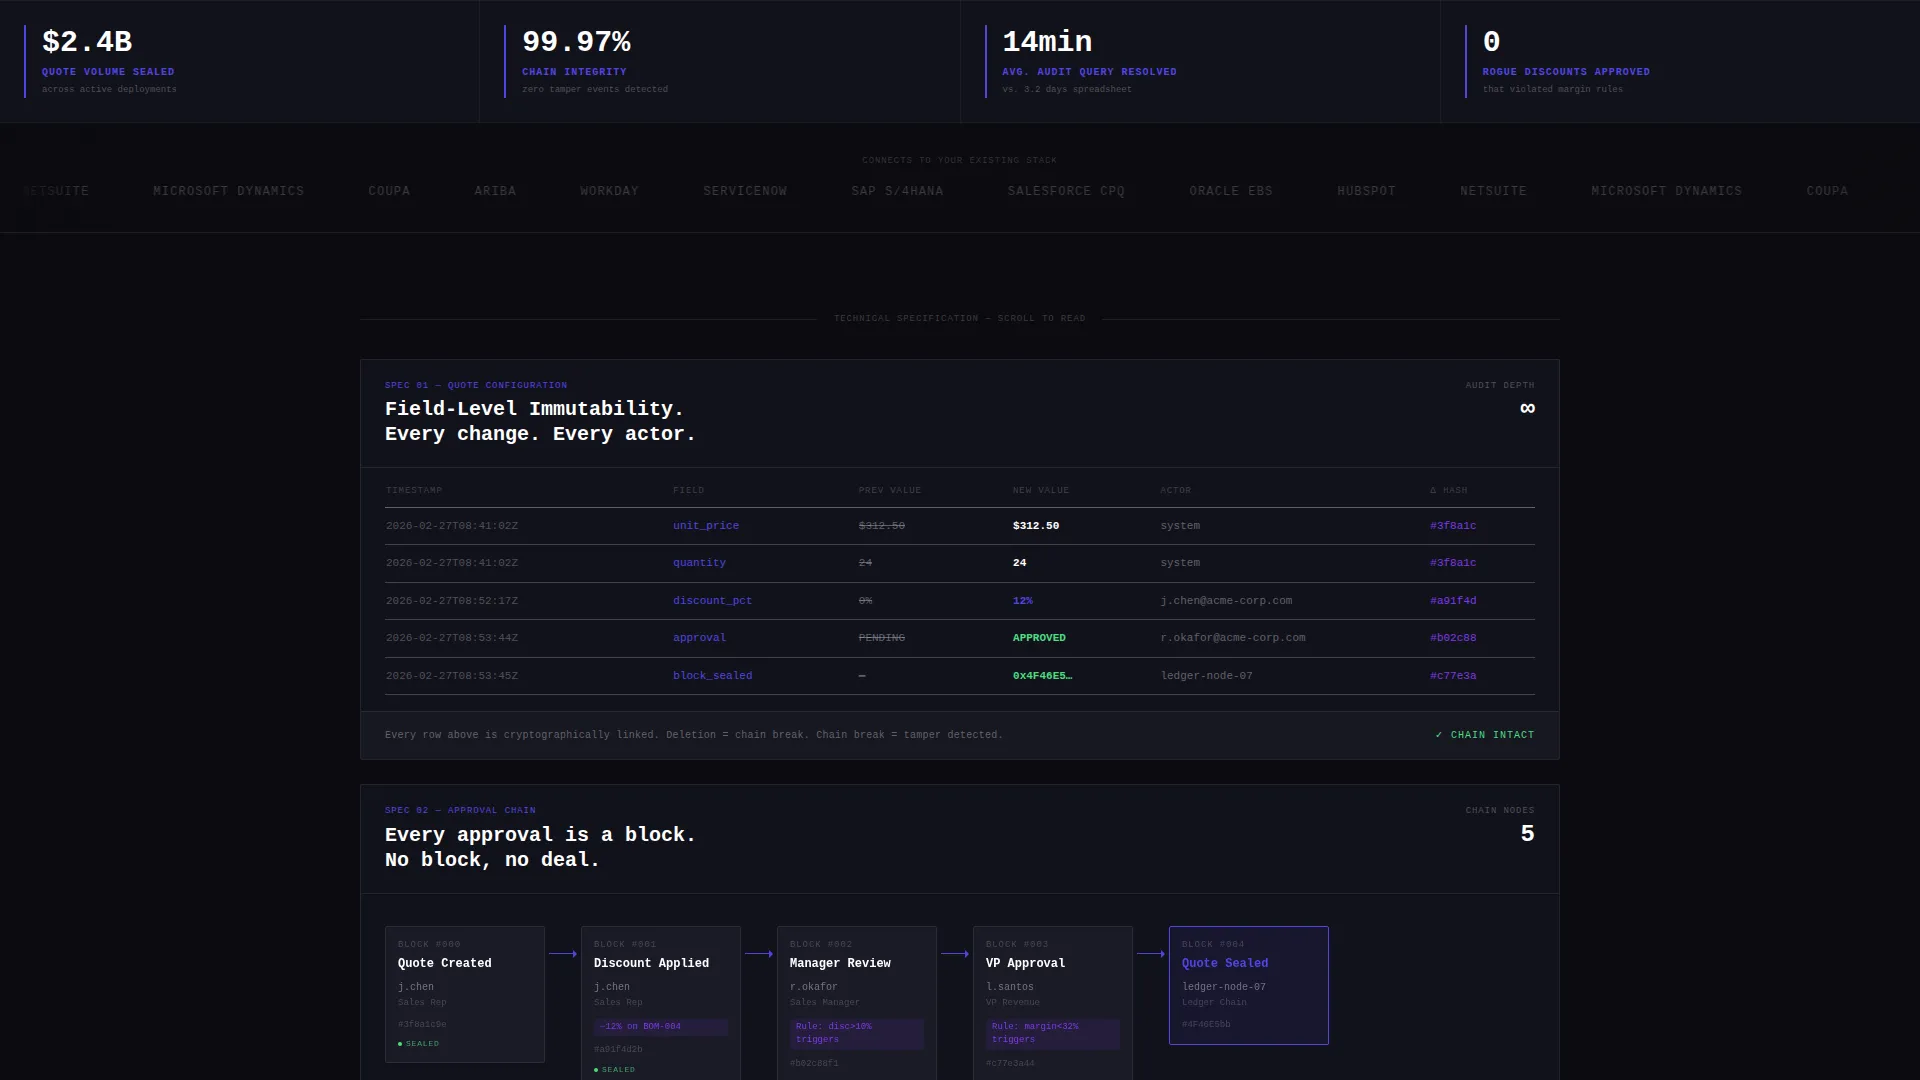Click timestamp 2026-02-27T08:53:44Z
1920x1080 pixels.
(452, 638)
